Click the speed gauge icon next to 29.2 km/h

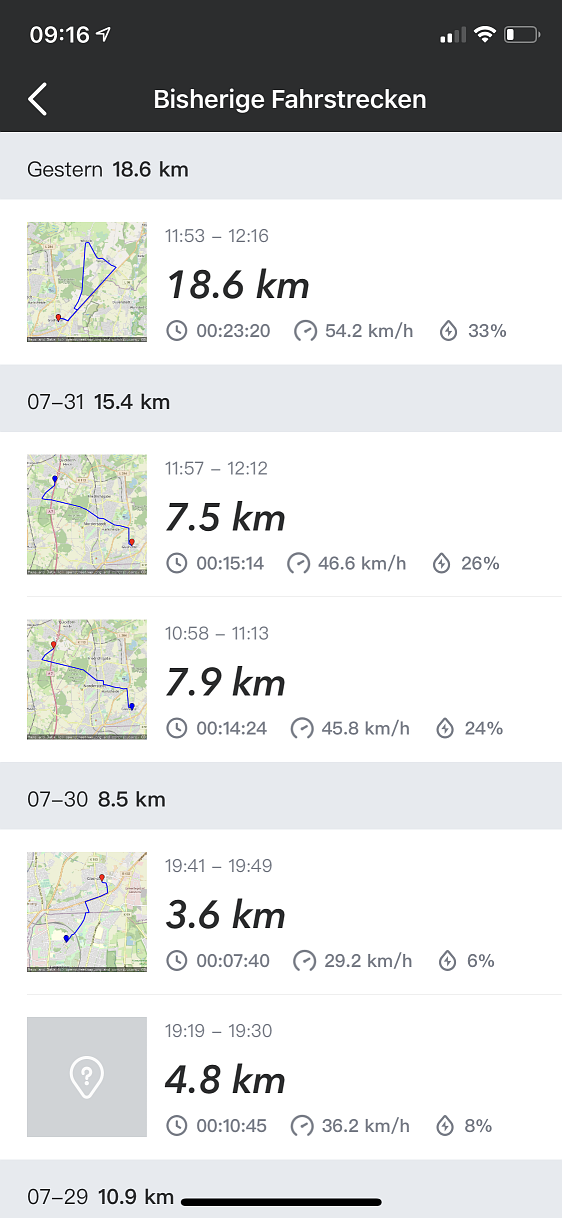tap(303, 961)
